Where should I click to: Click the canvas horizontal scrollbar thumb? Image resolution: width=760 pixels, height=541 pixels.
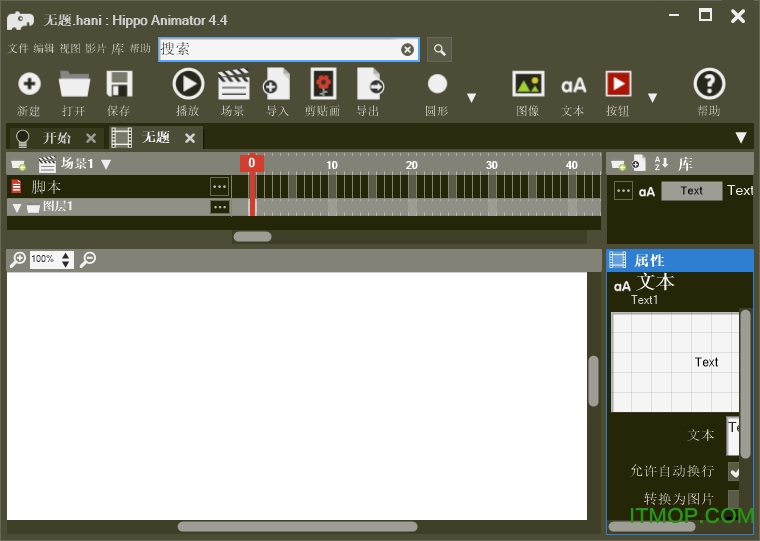point(297,526)
